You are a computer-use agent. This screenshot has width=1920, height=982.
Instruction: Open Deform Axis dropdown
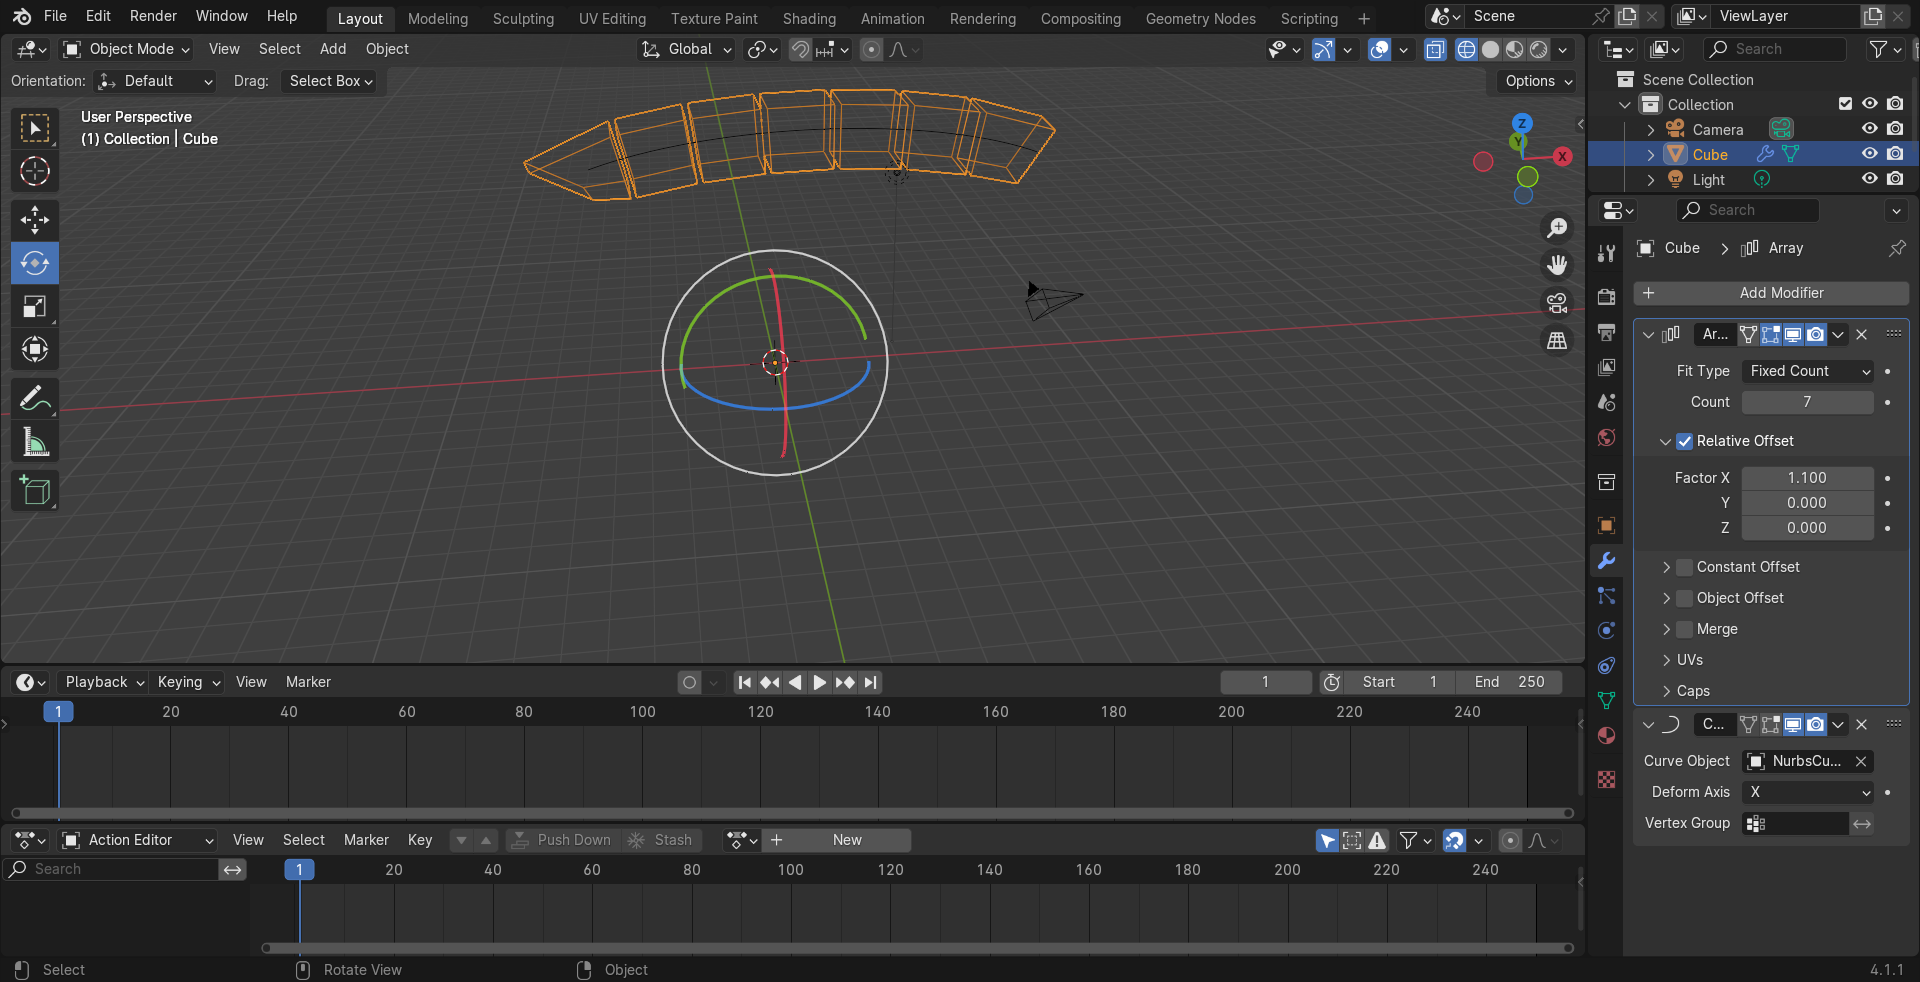click(x=1807, y=792)
